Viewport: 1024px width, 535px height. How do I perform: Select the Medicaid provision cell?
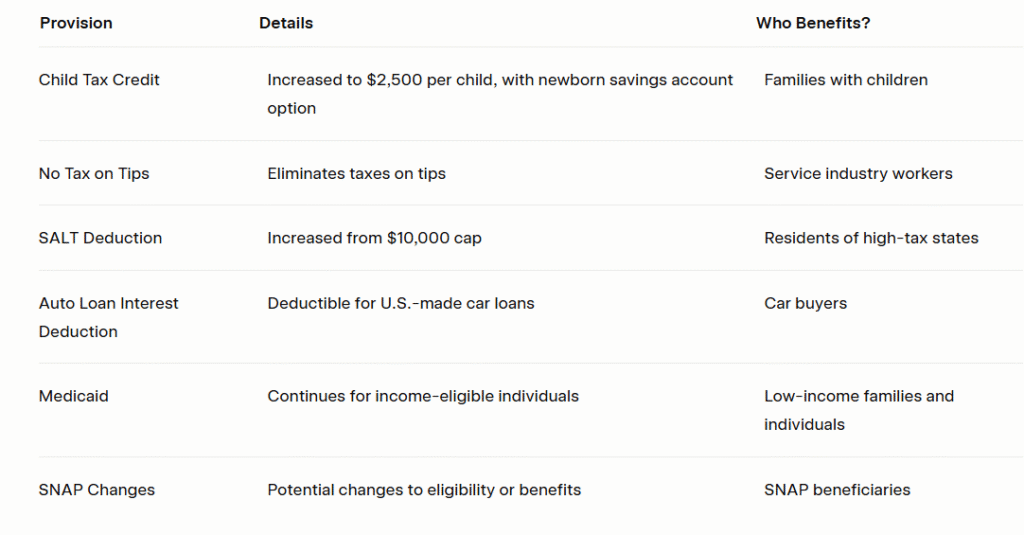(x=74, y=396)
